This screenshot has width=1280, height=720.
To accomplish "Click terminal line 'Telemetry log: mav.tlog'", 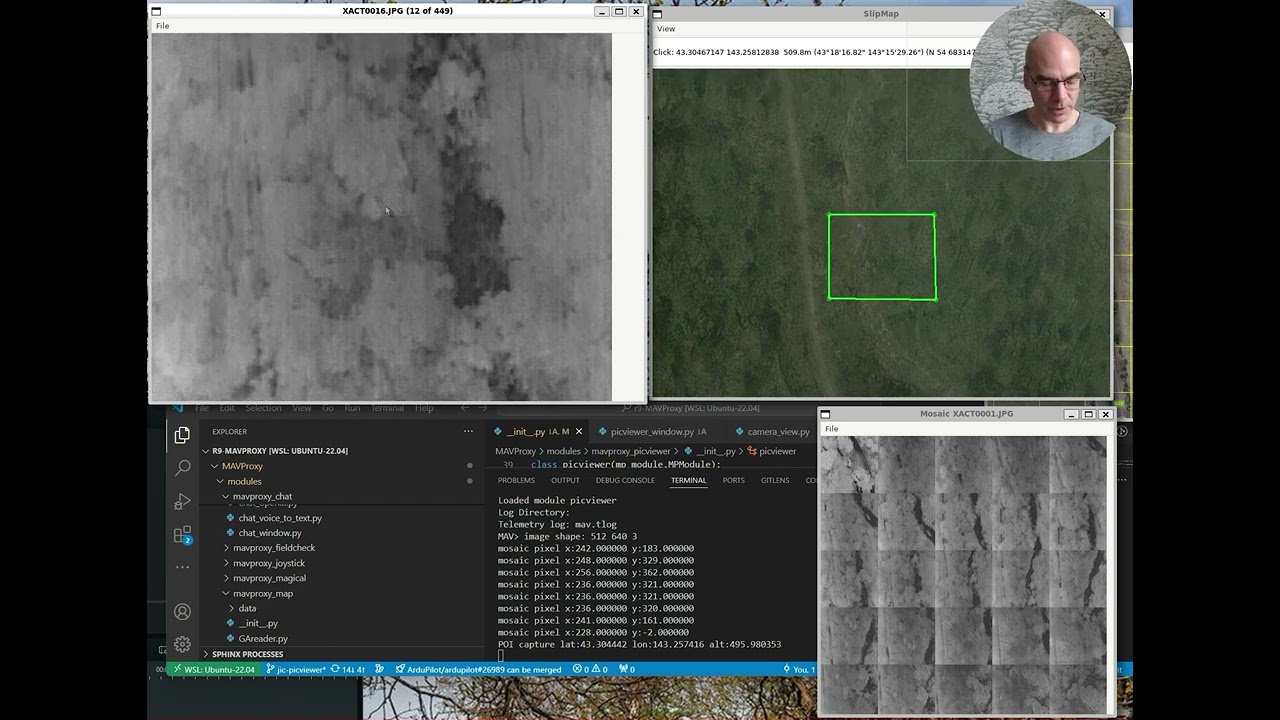I will pyautogui.click(x=557, y=524).
